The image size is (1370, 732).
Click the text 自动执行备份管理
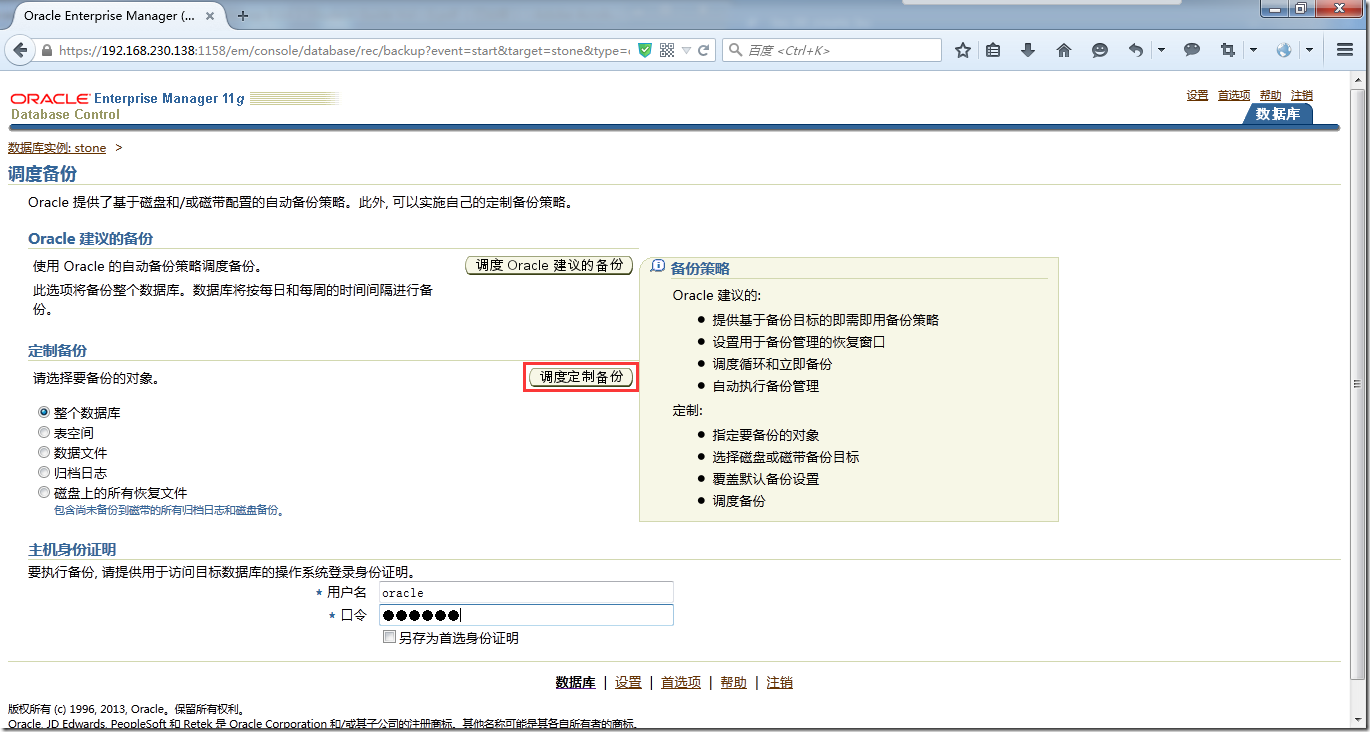coord(766,386)
